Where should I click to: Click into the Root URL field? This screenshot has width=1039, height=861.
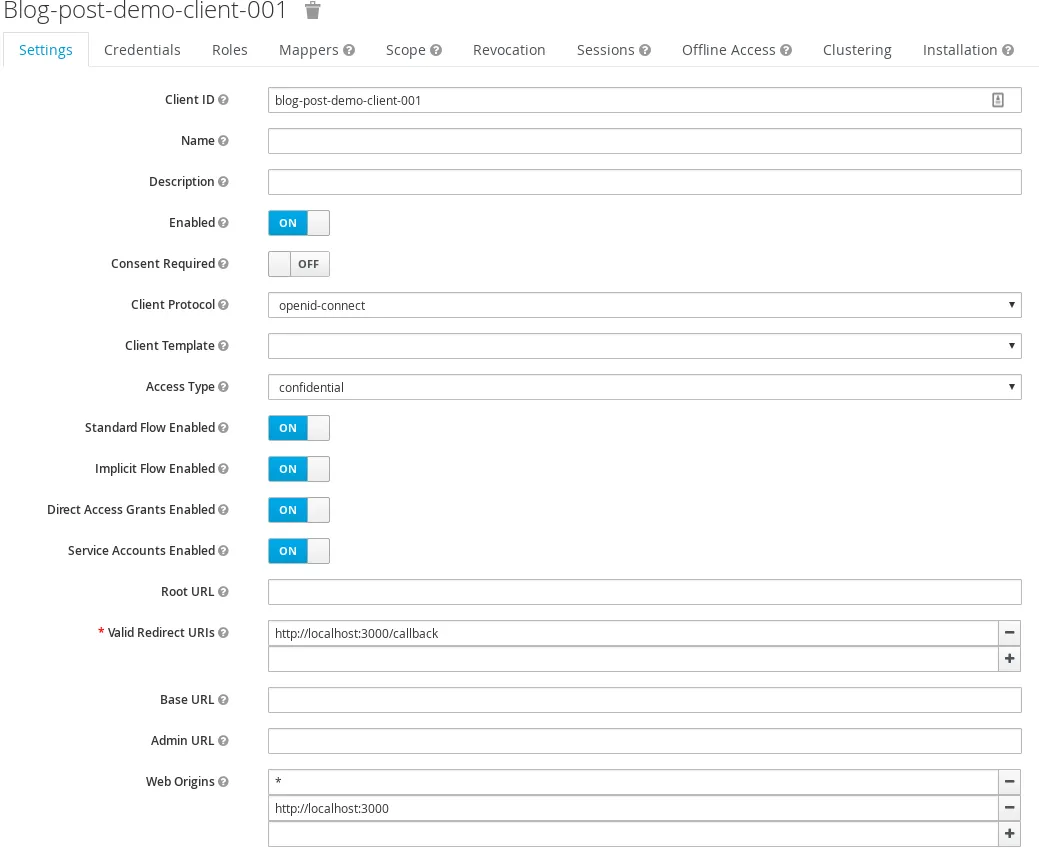645,592
